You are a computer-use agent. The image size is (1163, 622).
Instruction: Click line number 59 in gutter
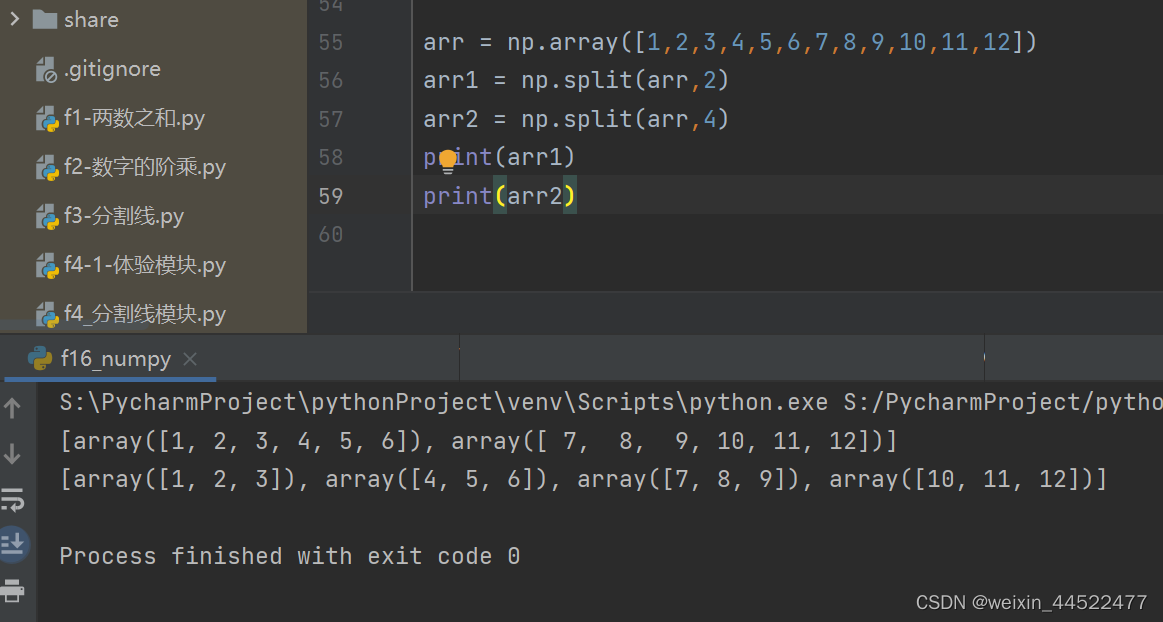click(331, 196)
